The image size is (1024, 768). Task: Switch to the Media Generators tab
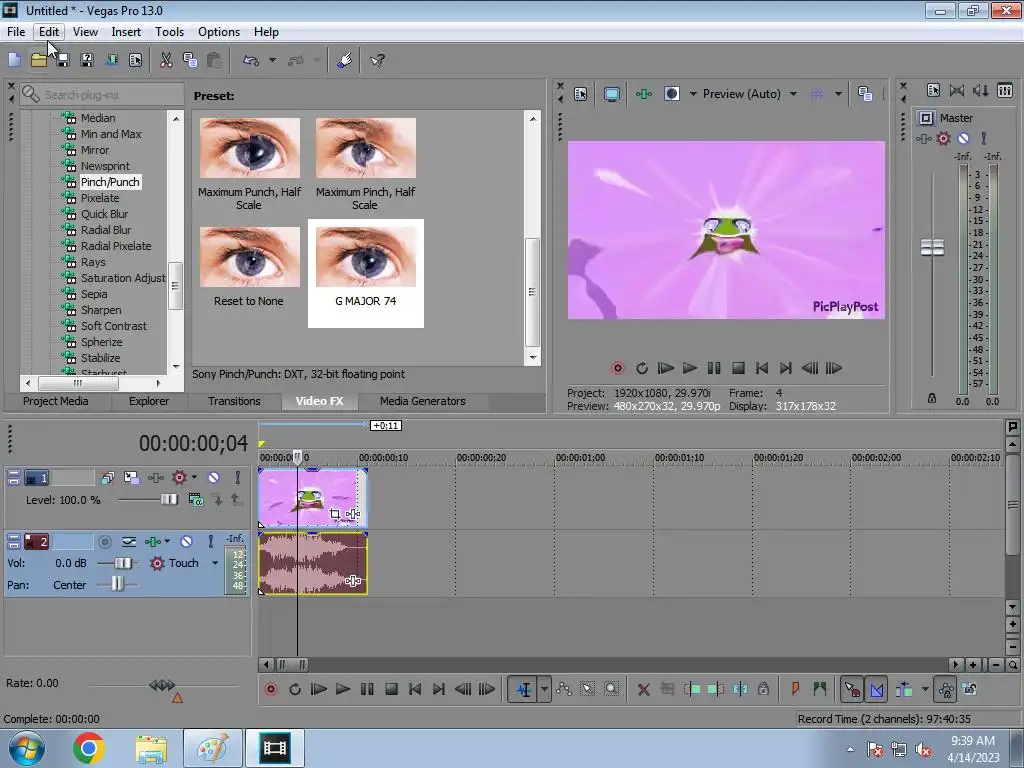point(423,401)
